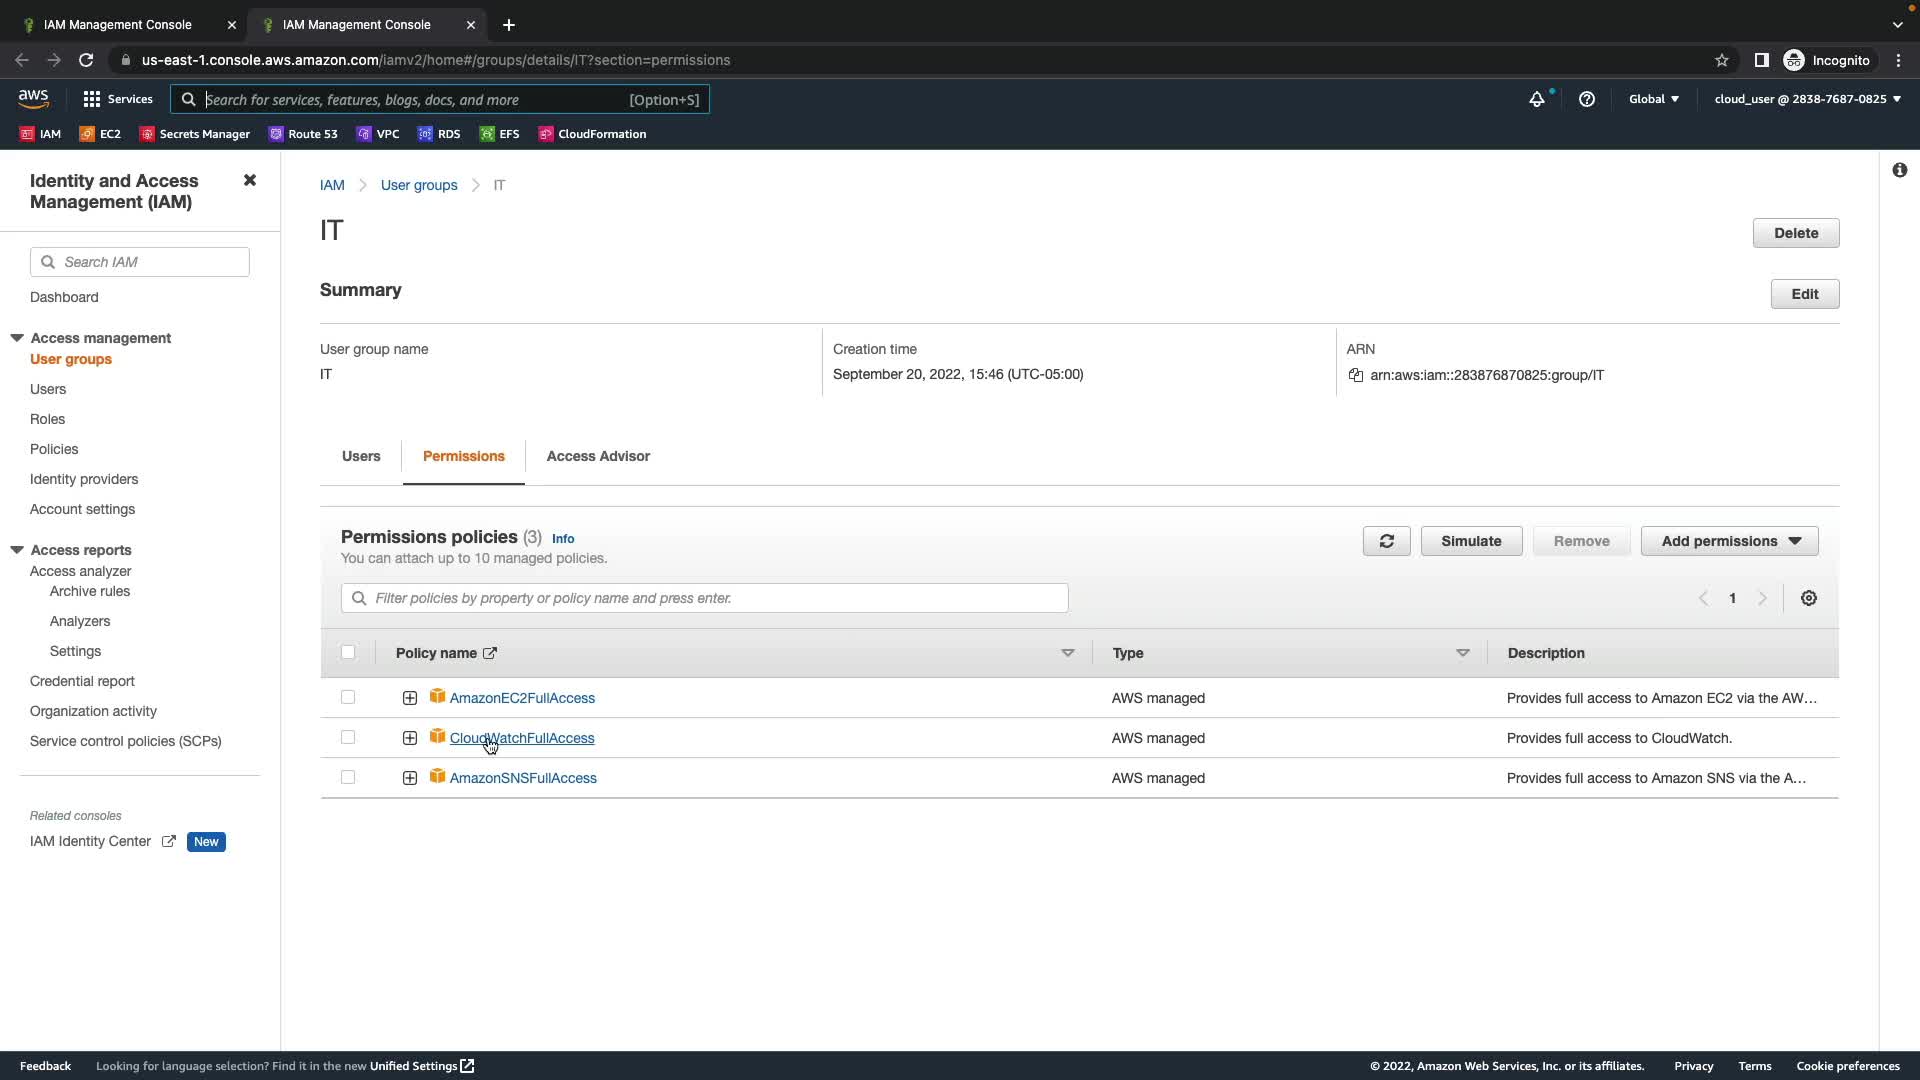Copy the group ARN
Image resolution: width=1920 pixels, height=1080 pixels.
[x=1355, y=375]
